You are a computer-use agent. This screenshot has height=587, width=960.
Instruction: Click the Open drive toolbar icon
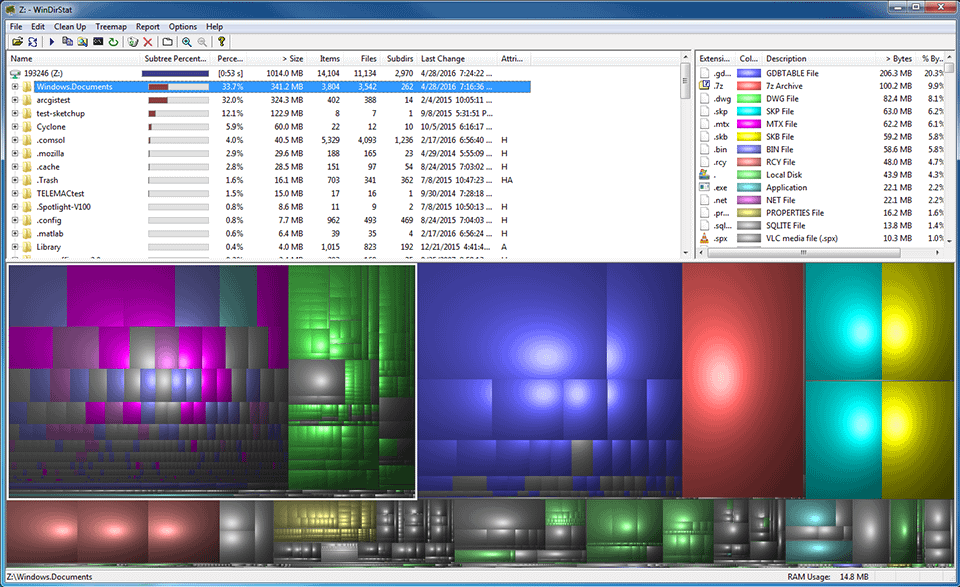click(x=17, y=42)
